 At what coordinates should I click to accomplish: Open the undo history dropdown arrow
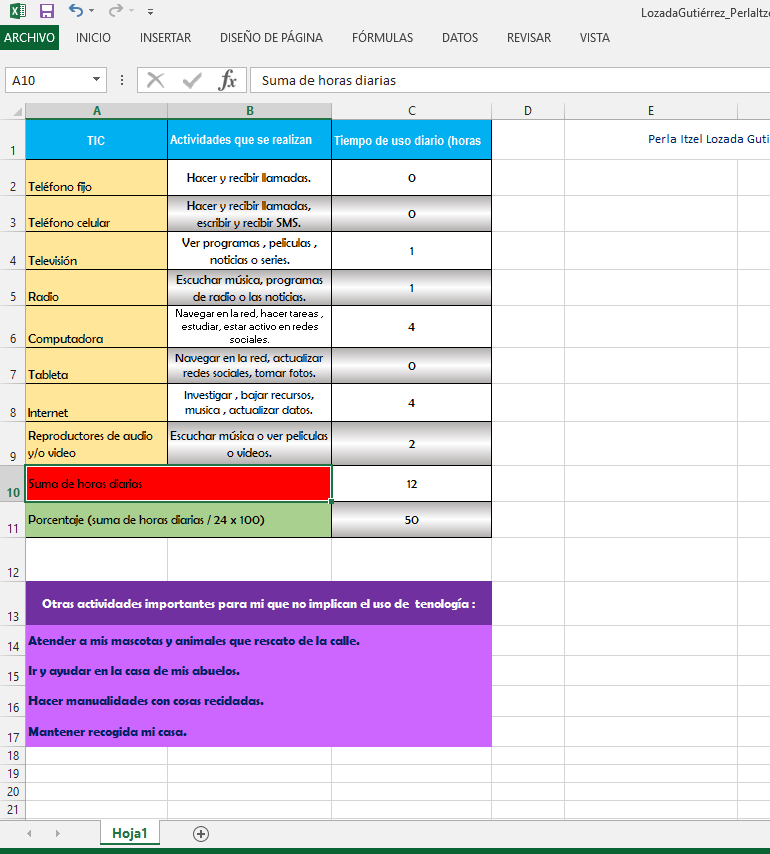91,10
